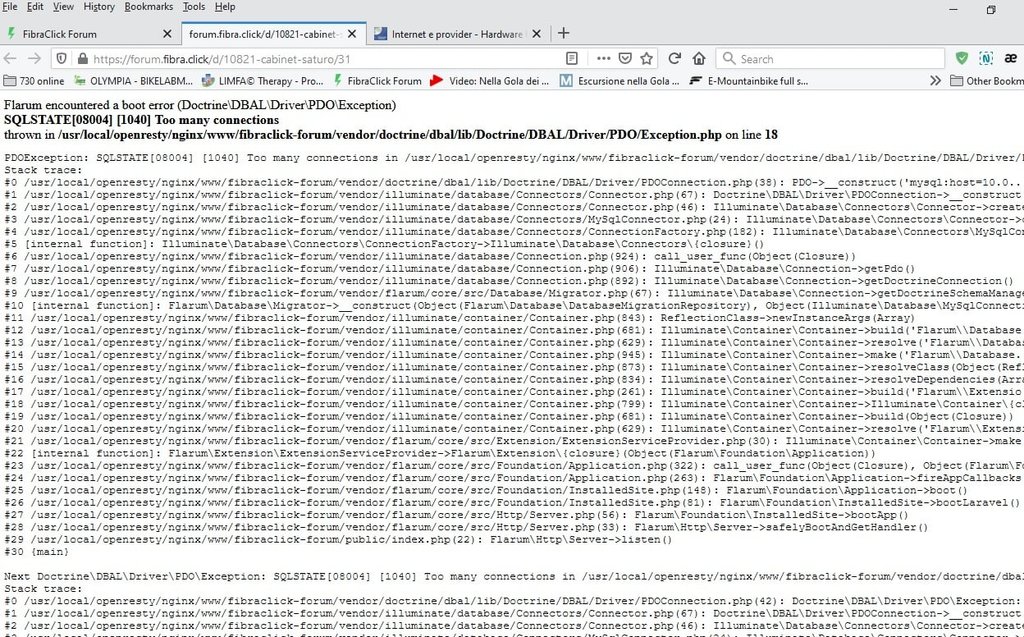1024x637 pixels.
Task: Click the green shield extension icon
Action: 961,58
